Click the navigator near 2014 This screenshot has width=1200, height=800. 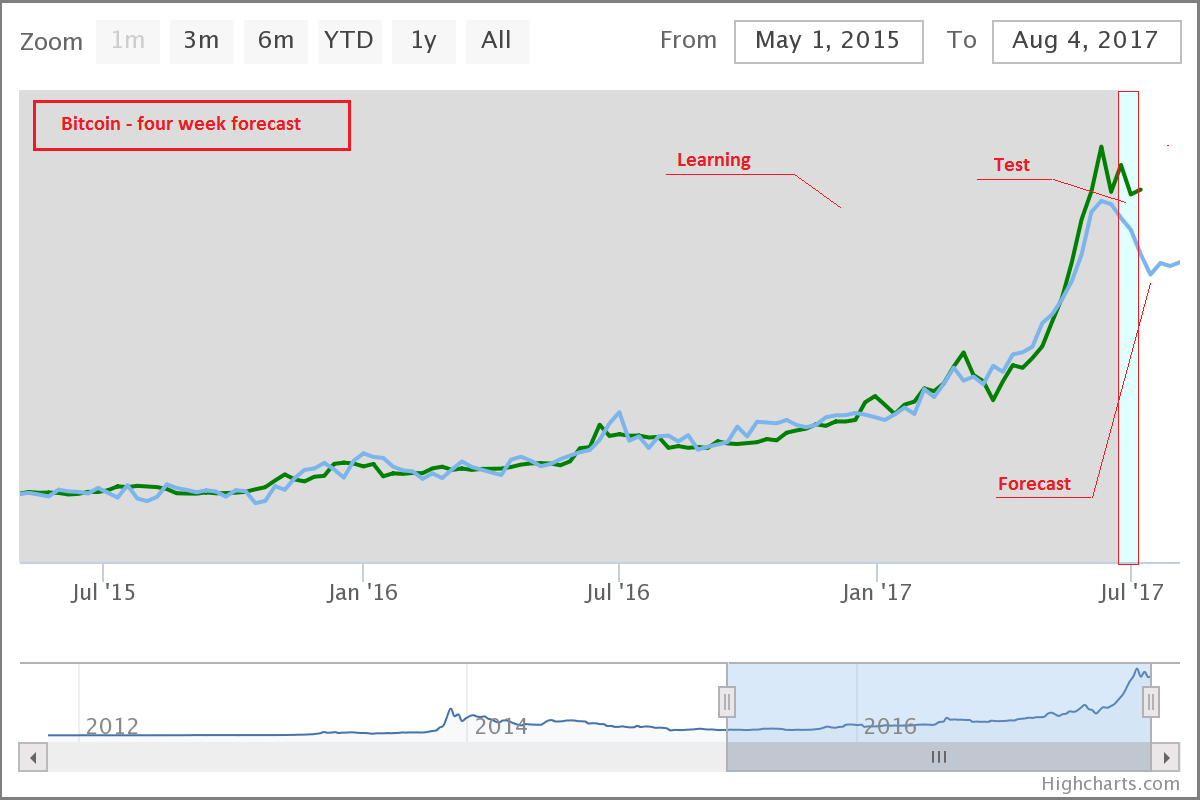pyautogui.click(x=500, y=725)
